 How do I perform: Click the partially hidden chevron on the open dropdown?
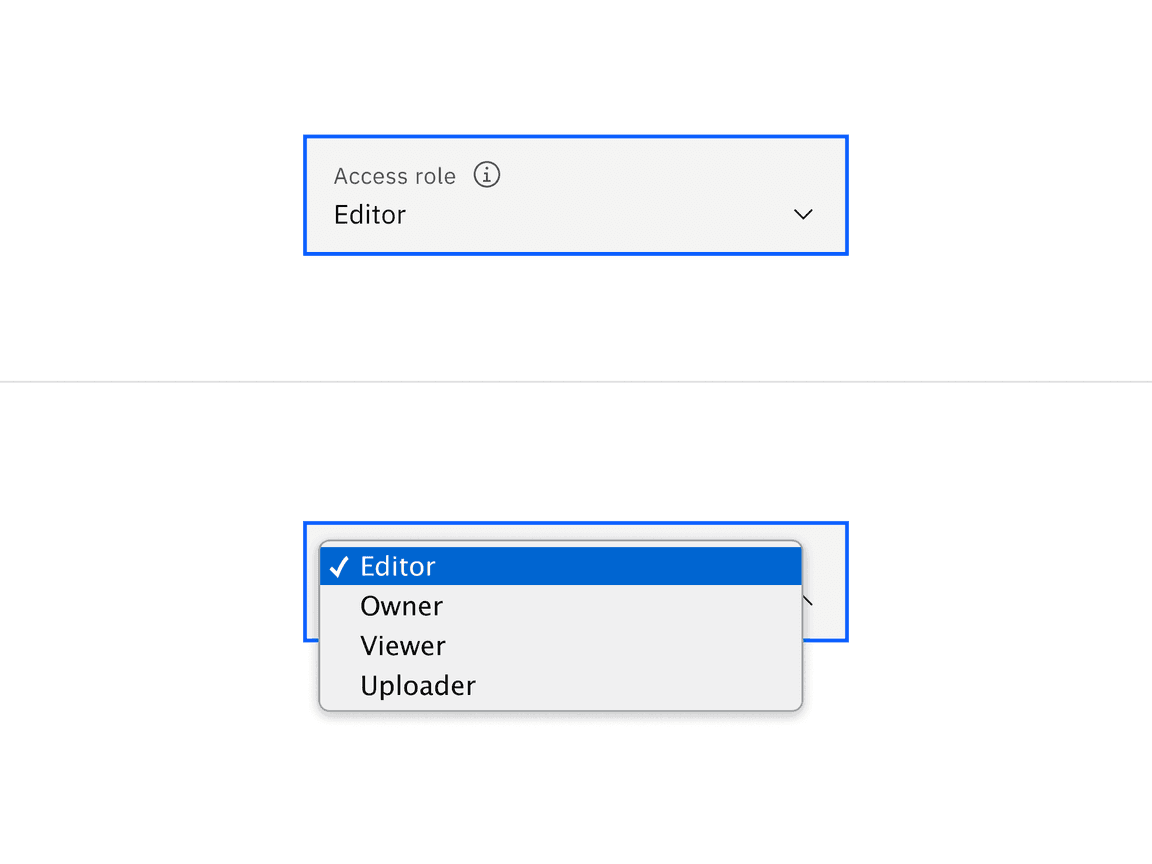tap(810, 599)
